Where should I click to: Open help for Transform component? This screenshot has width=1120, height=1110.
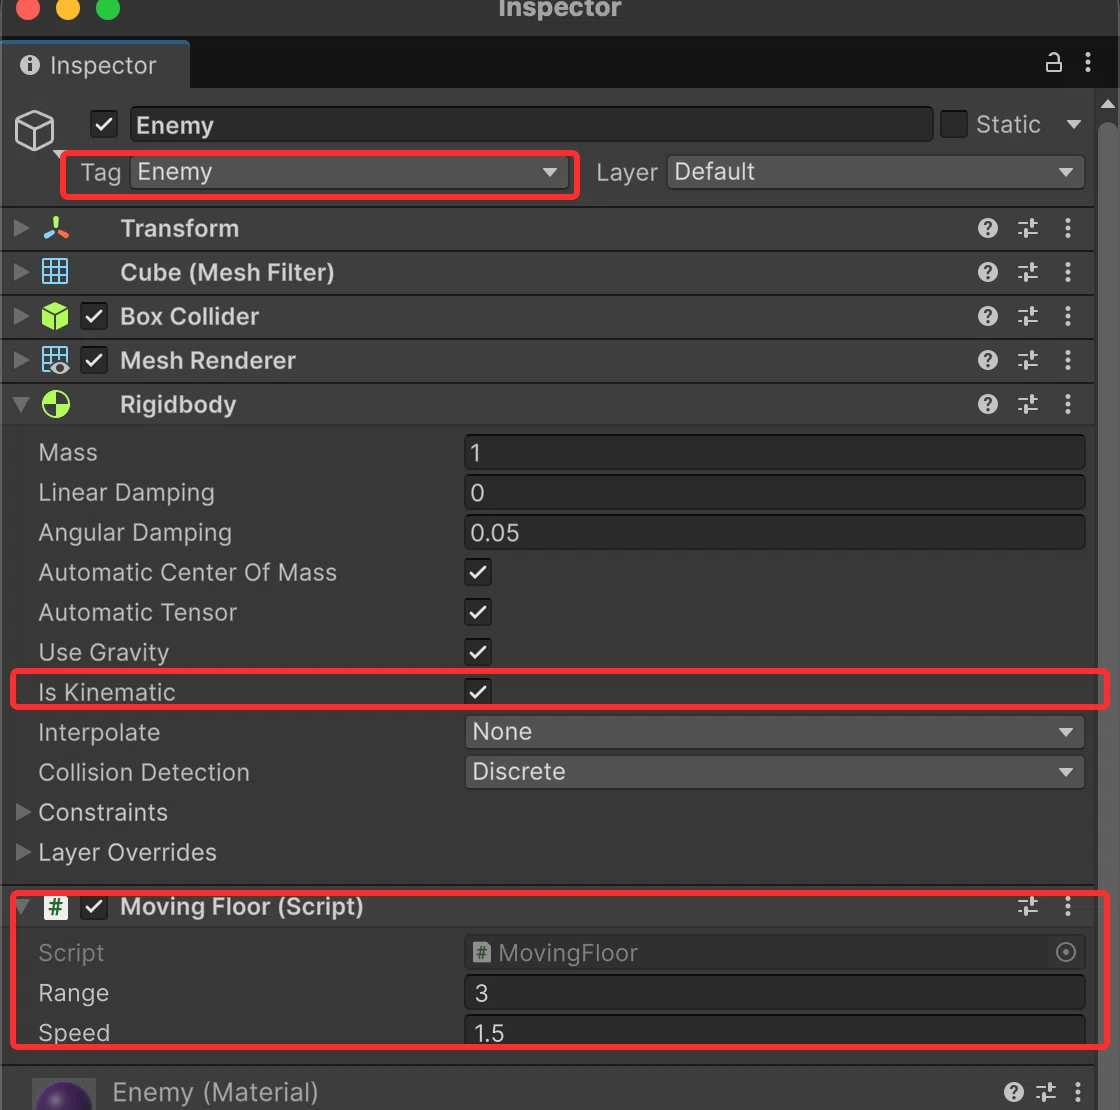pyautogui.click(x=987, y=228)
